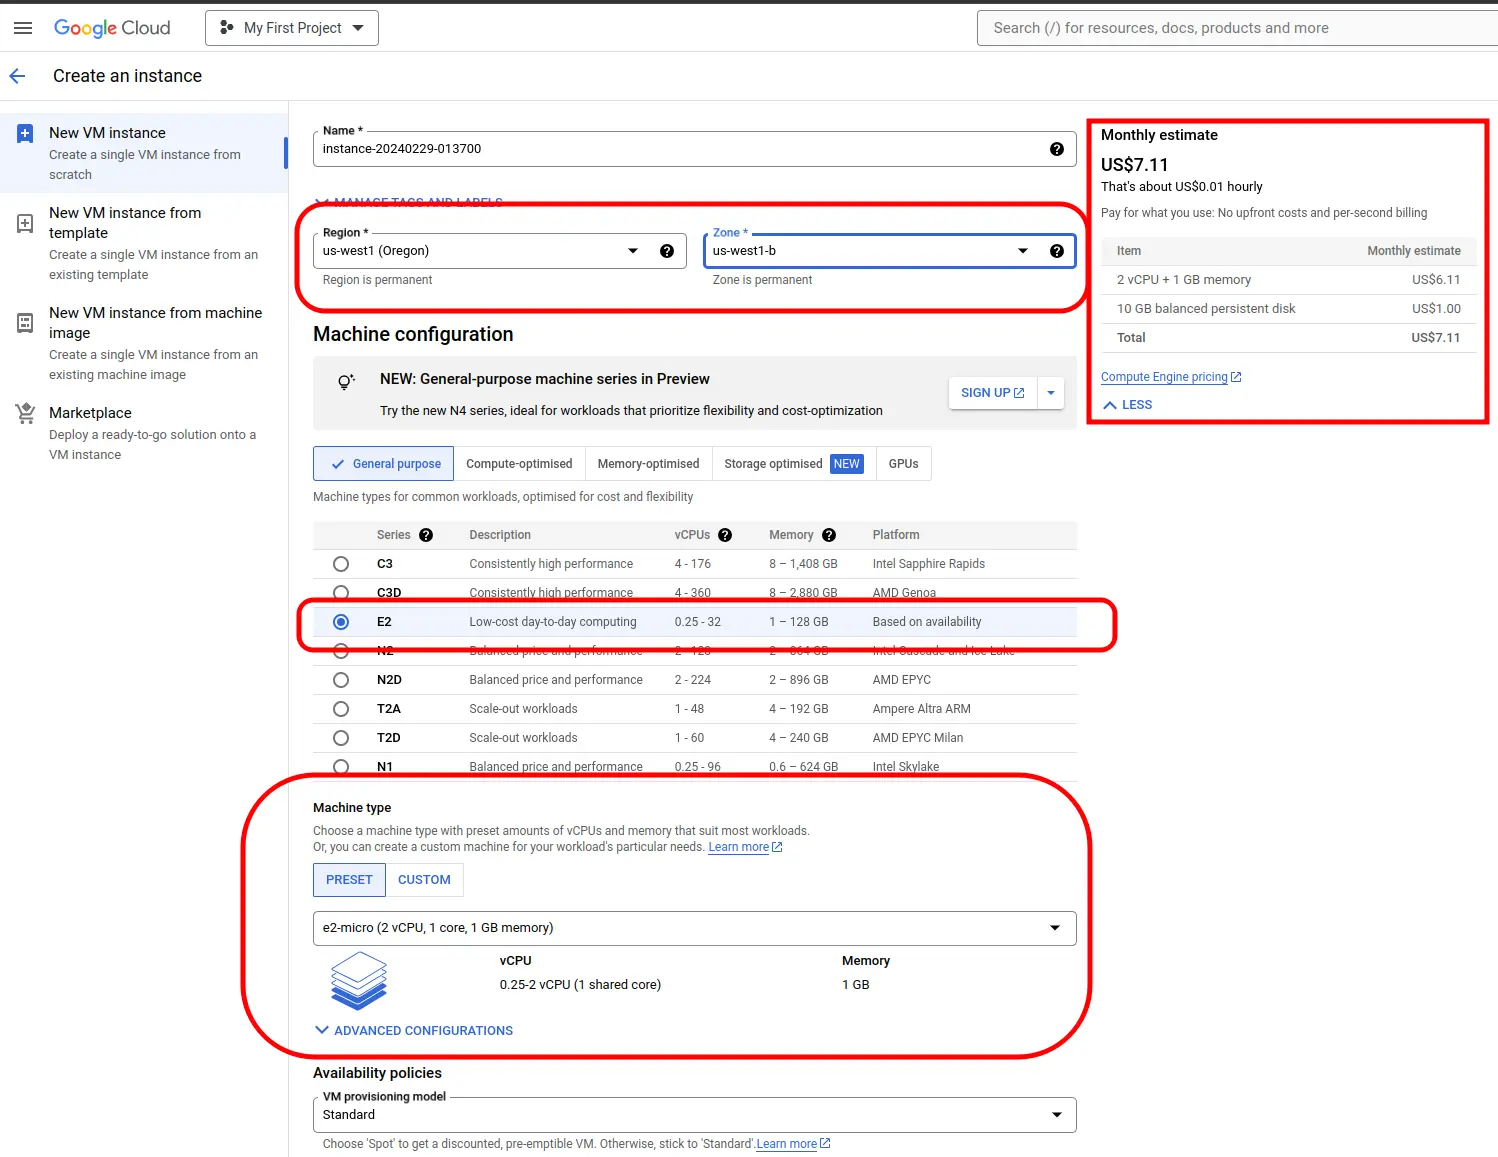Open help icon for Zone field
Image resolution: width=1498 pixels, height=1157 pixels.
click(1056, 251)
